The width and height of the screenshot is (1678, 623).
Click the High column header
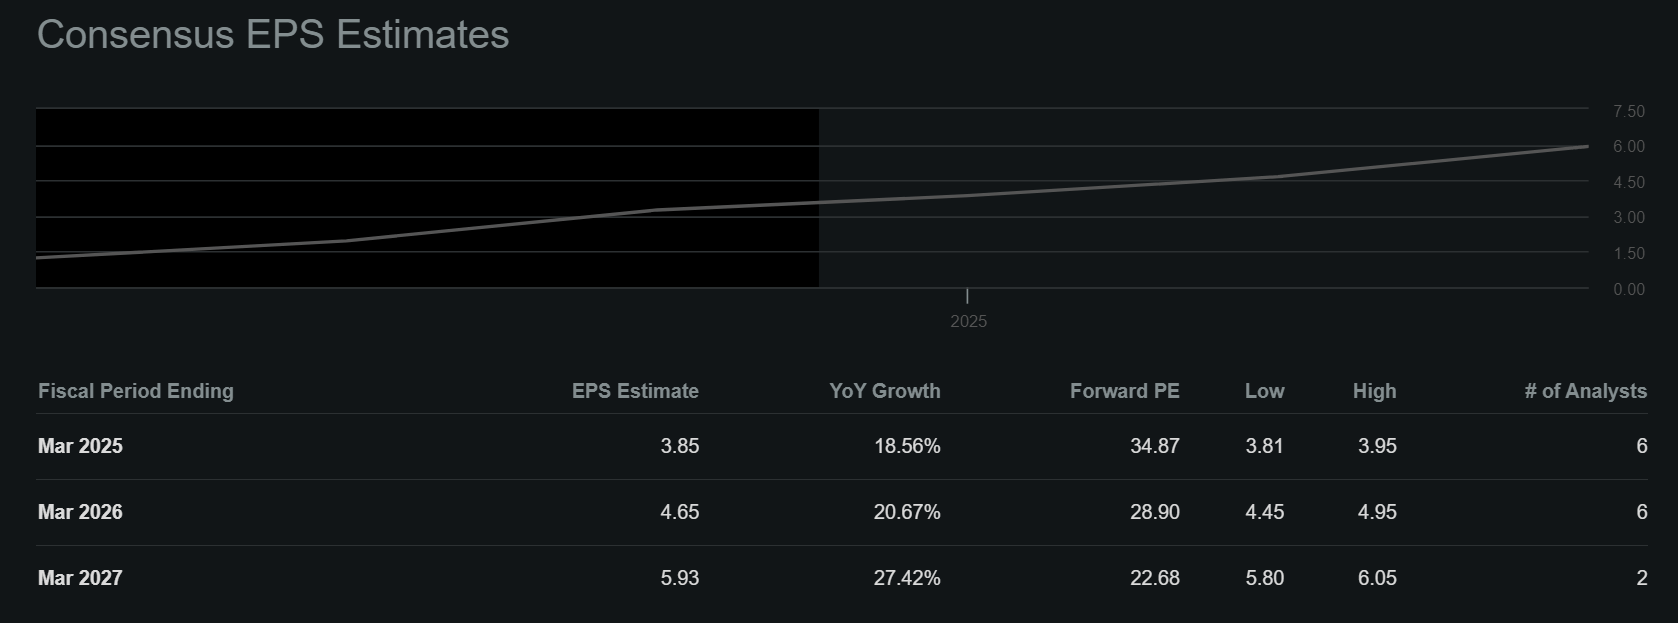1374,391
